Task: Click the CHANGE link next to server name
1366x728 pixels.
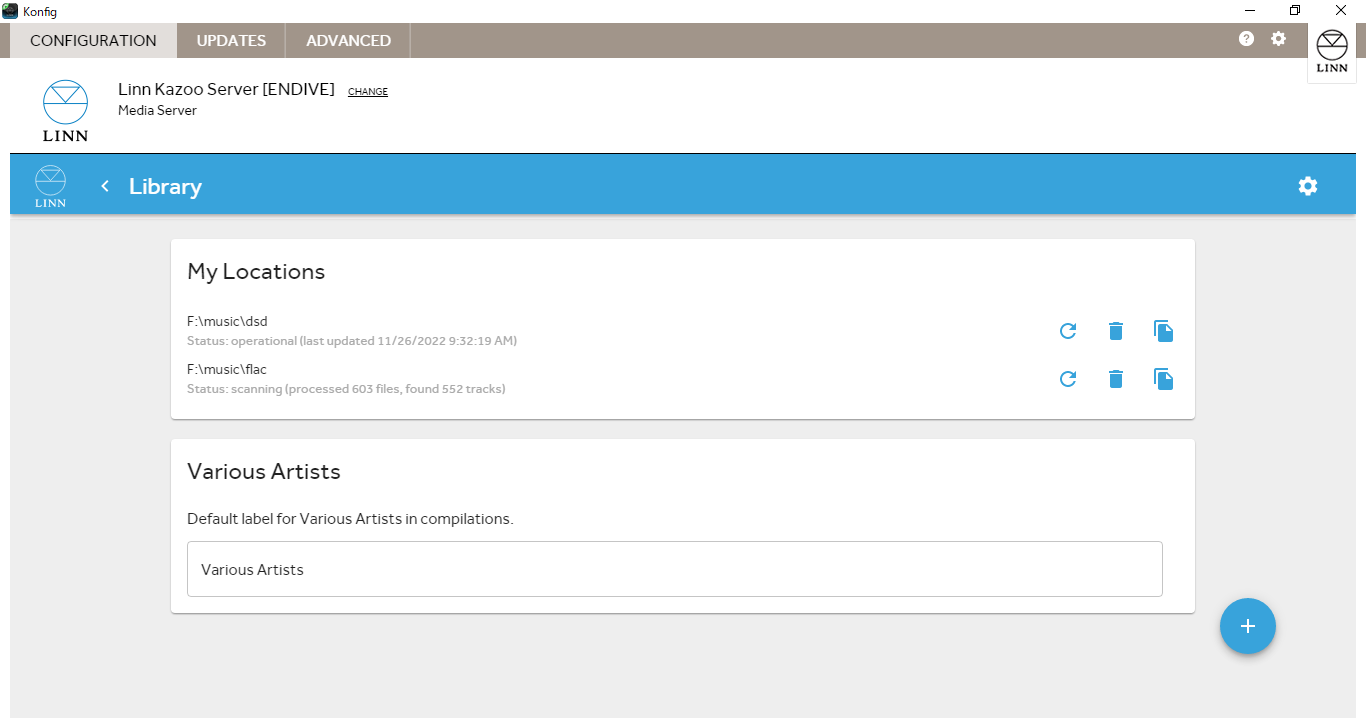Action: (368, 92)
